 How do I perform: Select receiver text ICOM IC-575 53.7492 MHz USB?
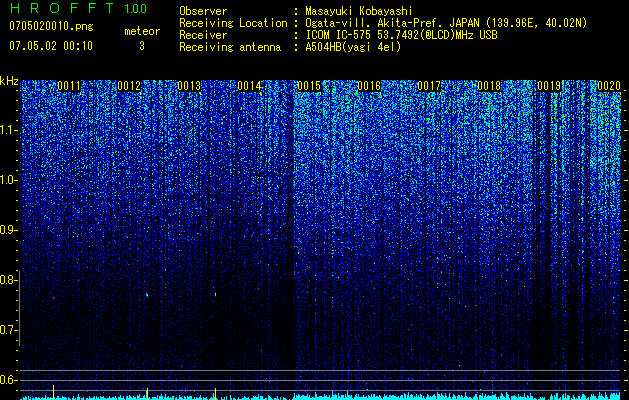pyautogui.click(x=401, y=35)
